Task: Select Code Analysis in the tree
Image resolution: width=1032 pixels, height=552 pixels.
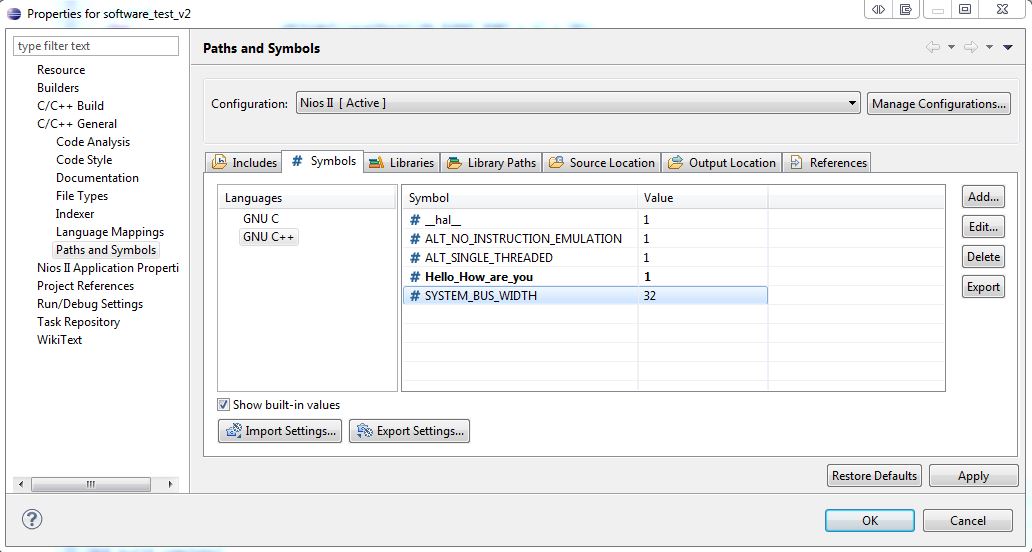Action: (x=93, y=141)
